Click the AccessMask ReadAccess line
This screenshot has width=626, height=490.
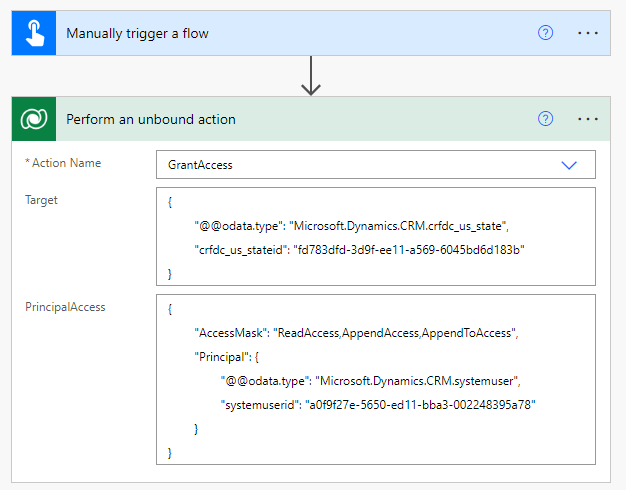pyautogui.click(x=356, y=333)
